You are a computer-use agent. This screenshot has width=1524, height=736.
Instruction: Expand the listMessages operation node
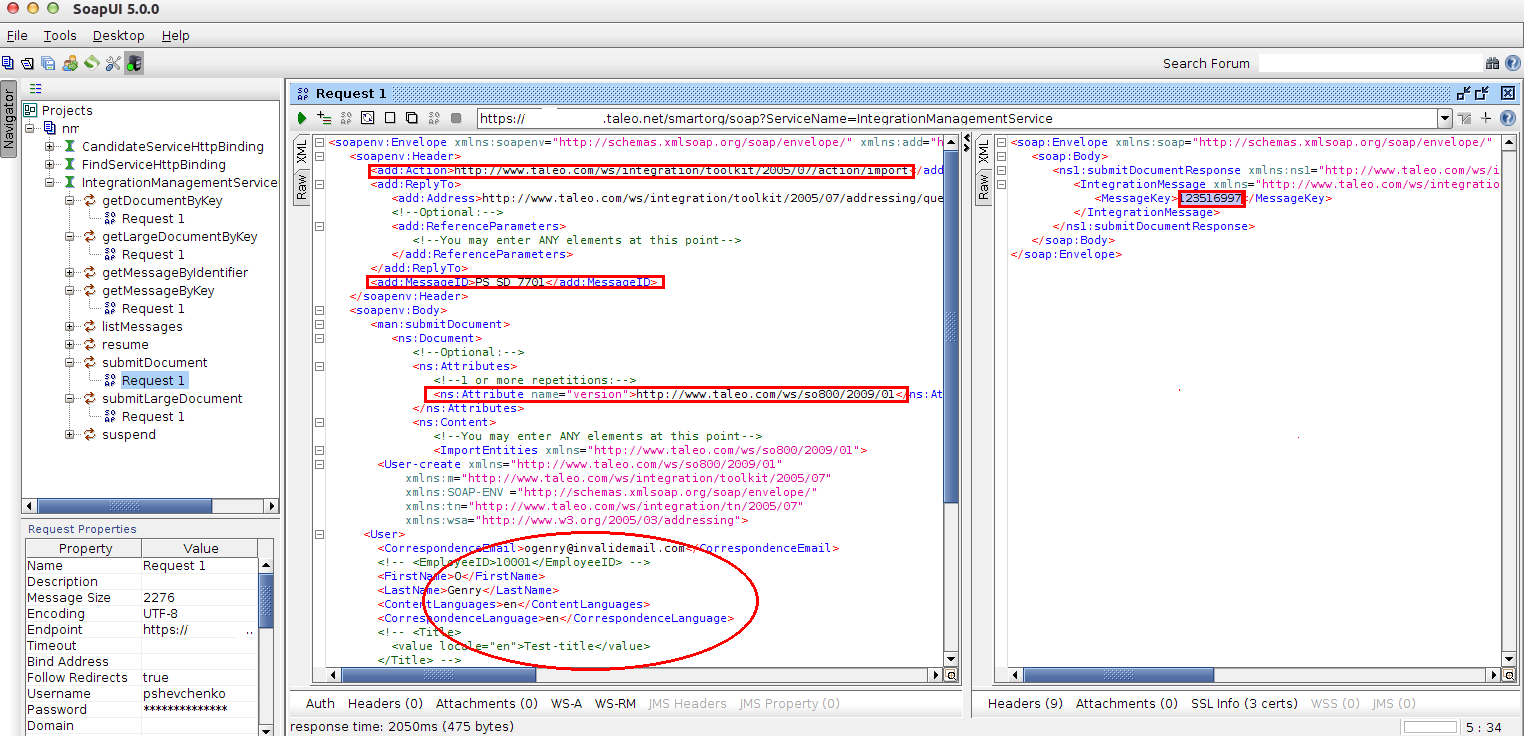click(x=71, y=327)
